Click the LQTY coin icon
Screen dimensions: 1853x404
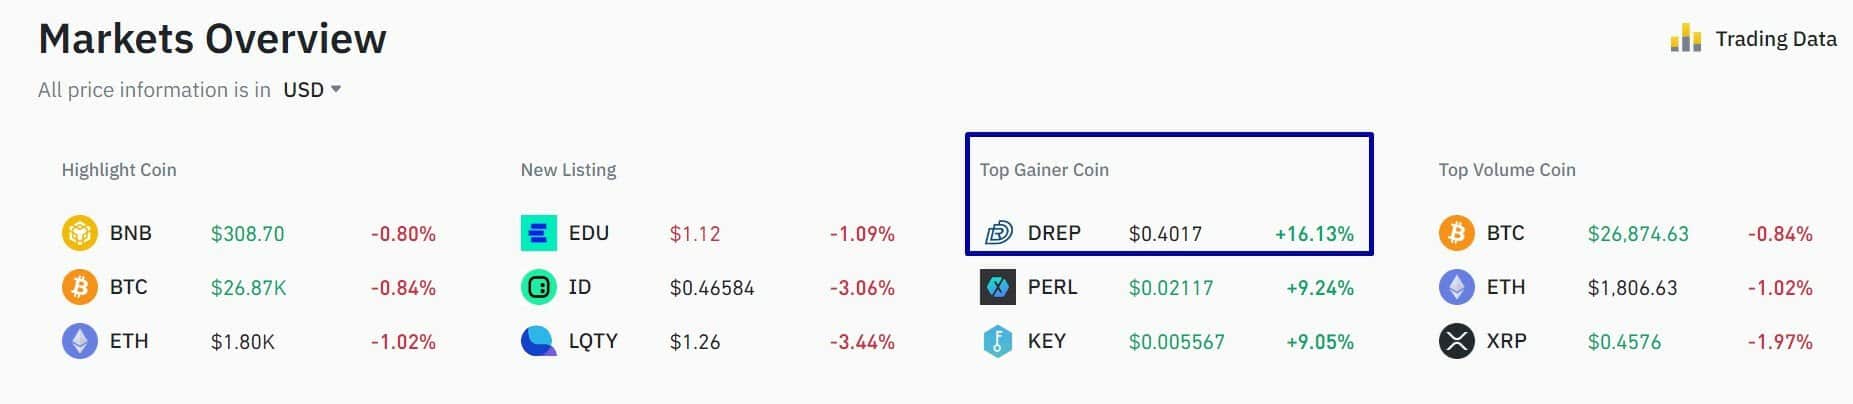point(539,341)
